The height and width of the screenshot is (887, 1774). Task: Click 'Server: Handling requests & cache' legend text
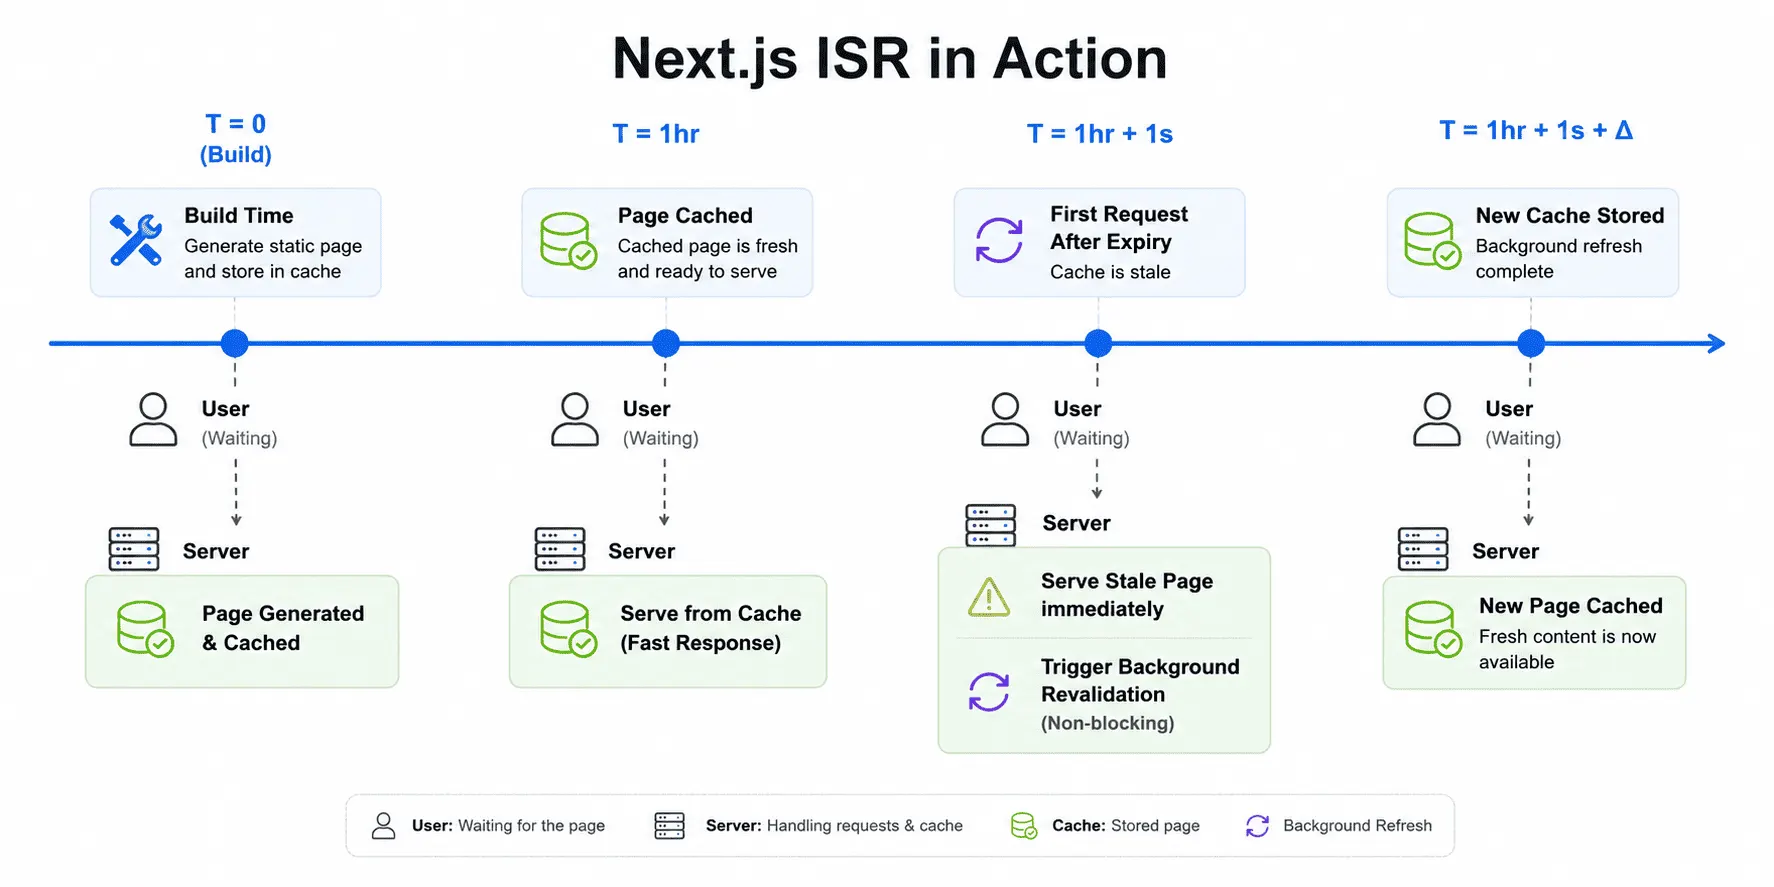coord(834,826)
